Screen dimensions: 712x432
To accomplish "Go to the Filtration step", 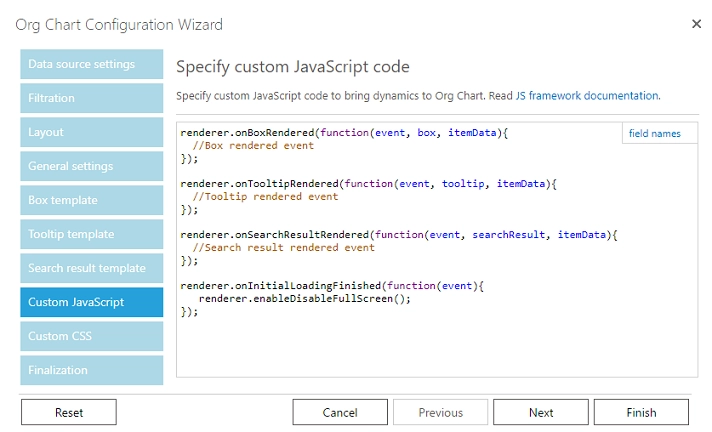I will click(92, 98).
